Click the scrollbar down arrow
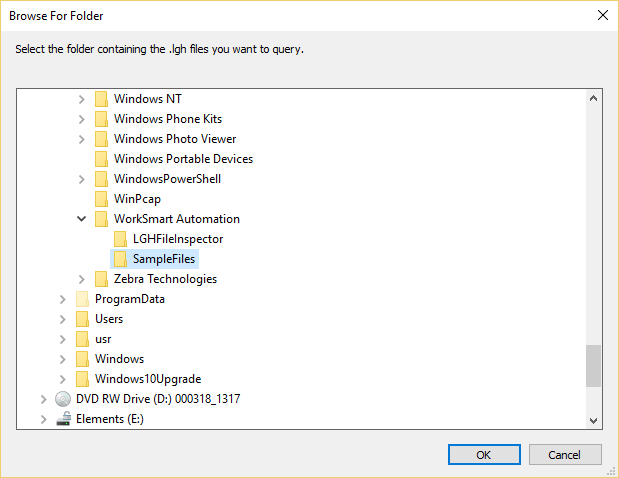619x478 pixels. pos(594,421)
